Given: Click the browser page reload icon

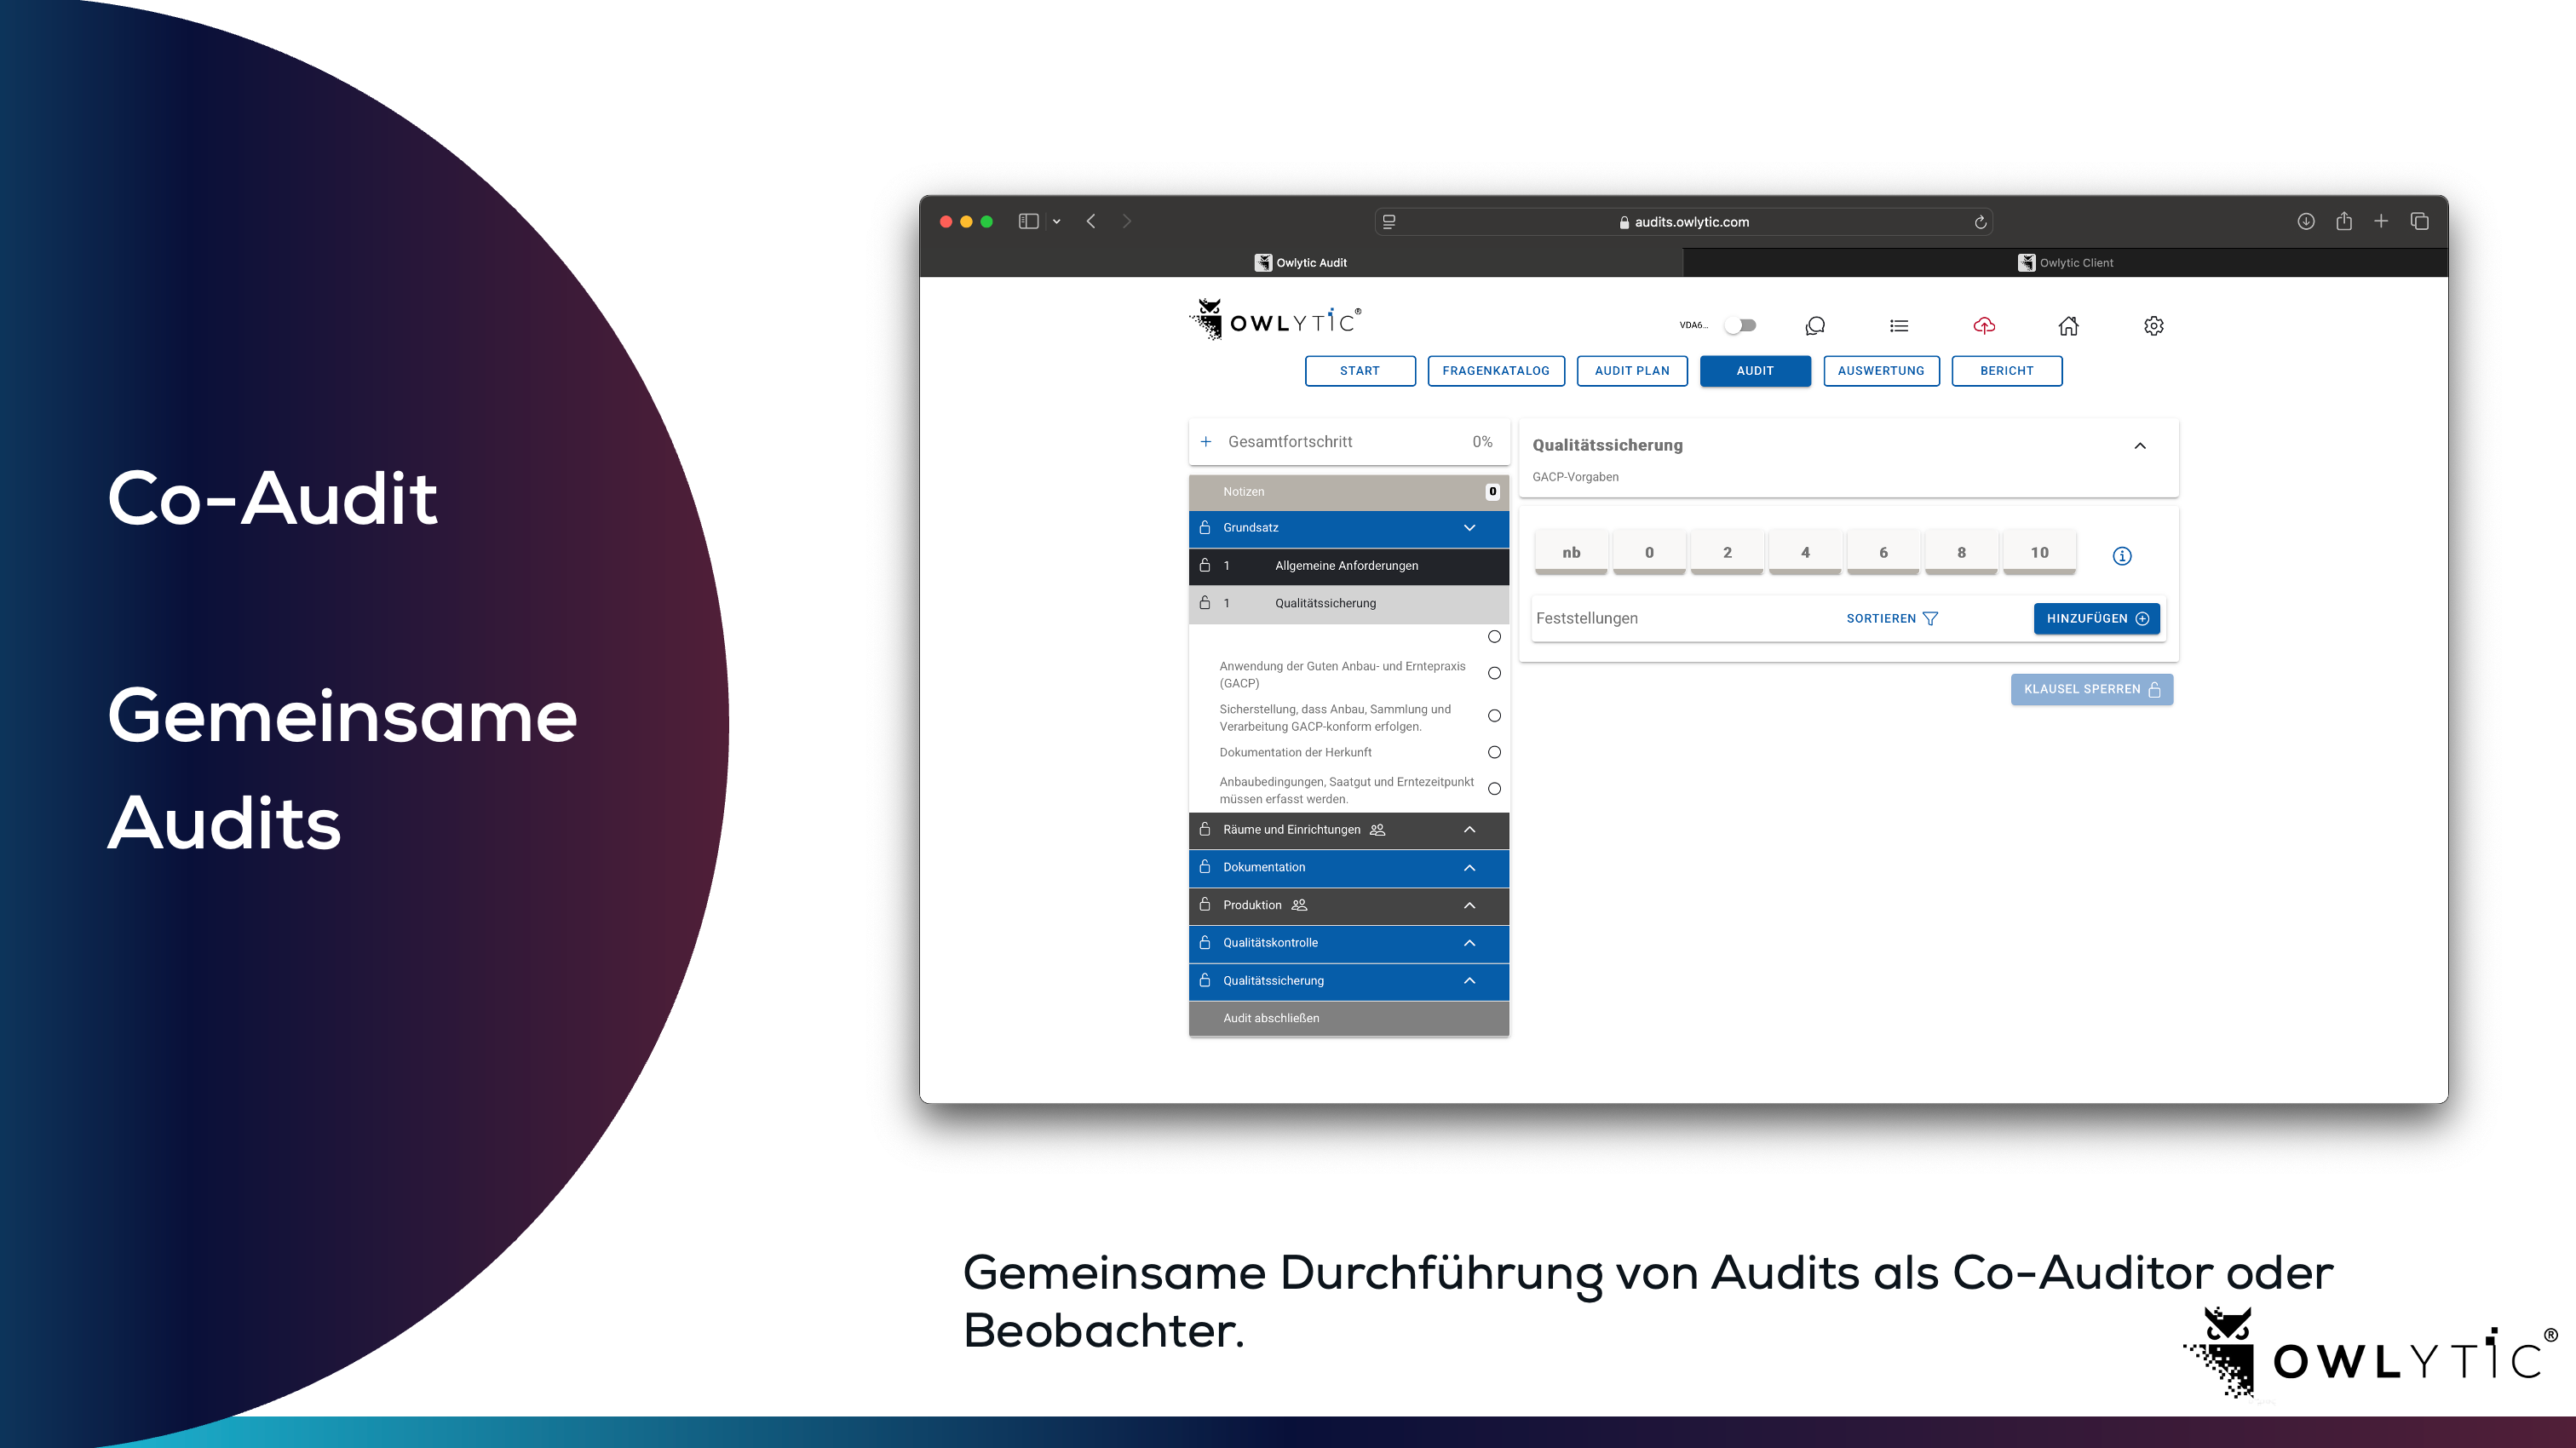Looking at the screenshot, I should 1980,222.
